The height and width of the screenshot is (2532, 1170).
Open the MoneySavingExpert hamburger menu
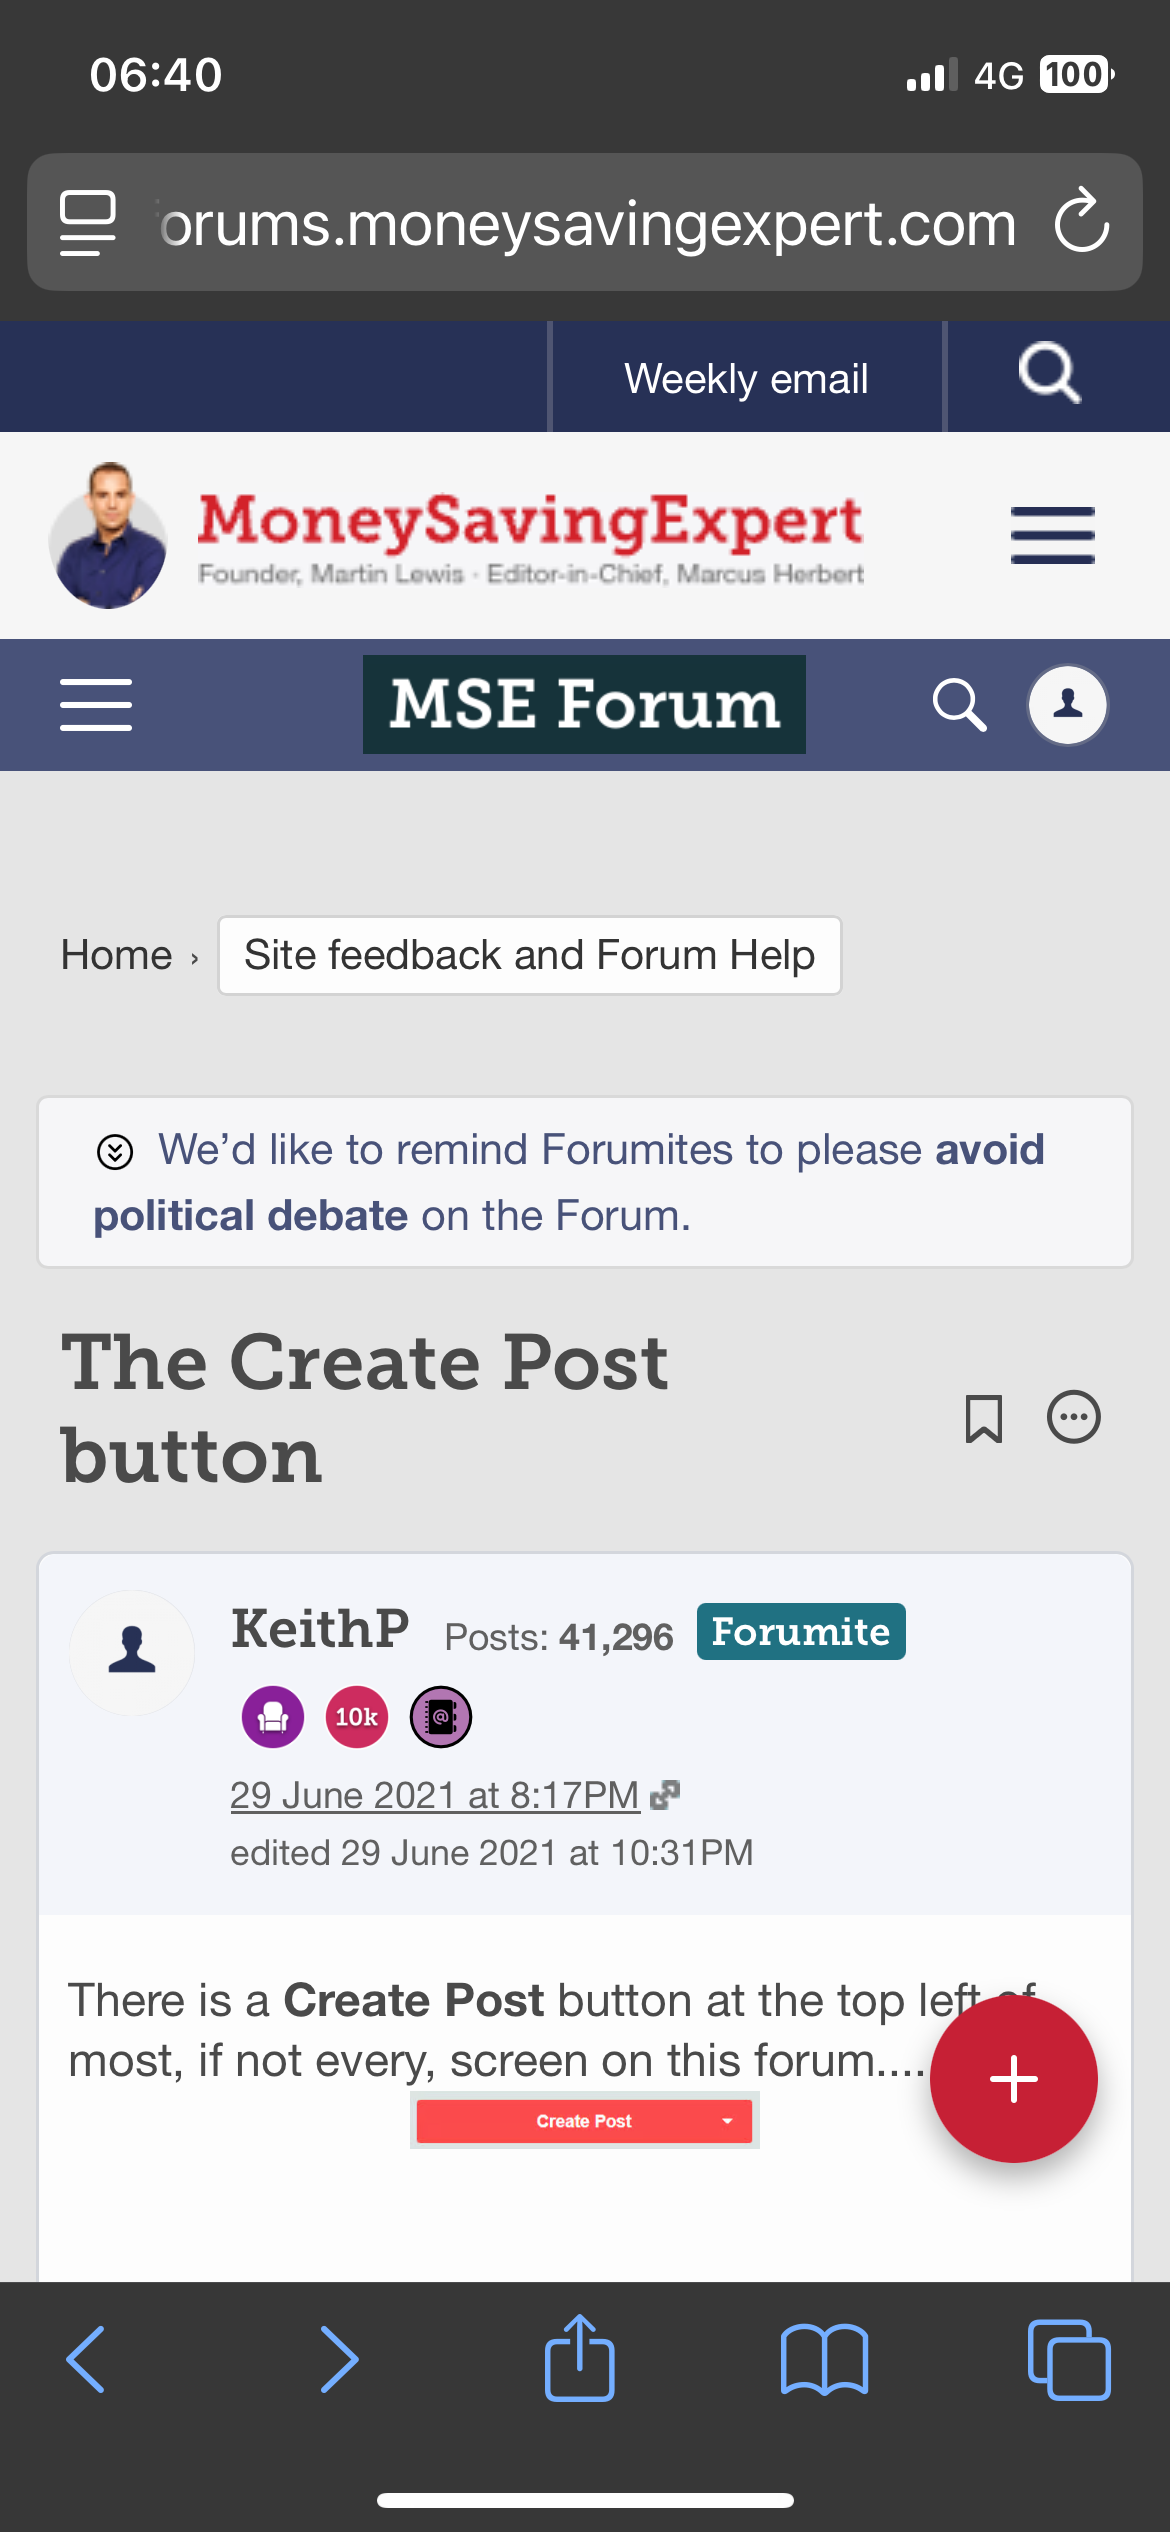pos(1052,535)
